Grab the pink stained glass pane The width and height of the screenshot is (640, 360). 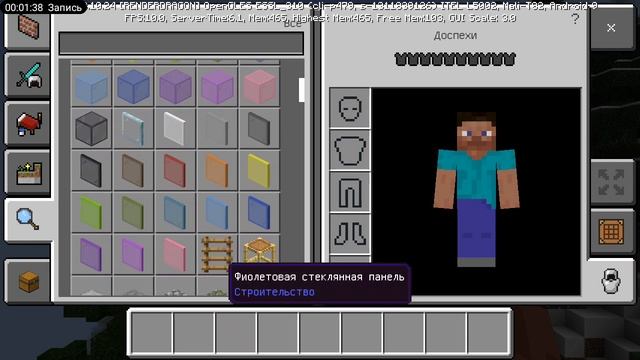[176, 254]
